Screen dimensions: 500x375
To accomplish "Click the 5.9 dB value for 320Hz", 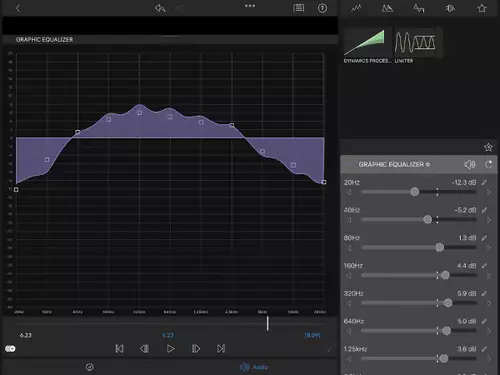I will coord(467,293).
